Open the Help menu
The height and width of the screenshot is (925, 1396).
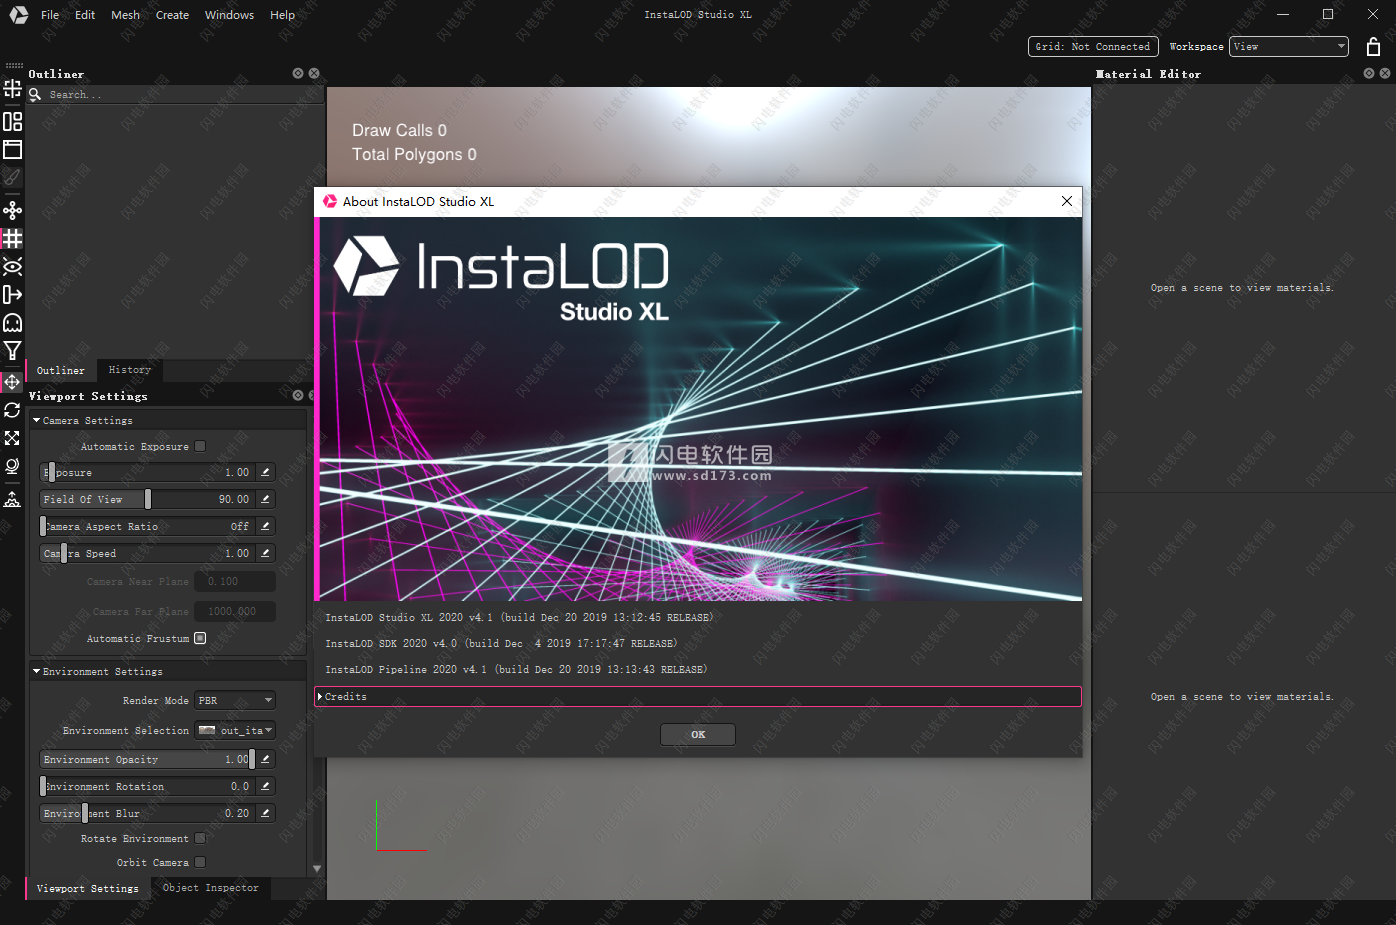point(282,15)
